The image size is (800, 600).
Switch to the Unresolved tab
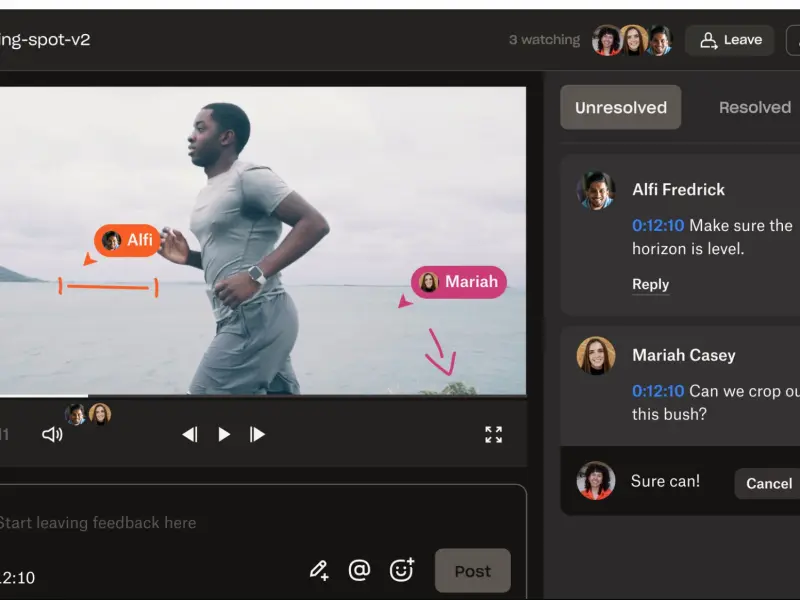coord(620,107)
